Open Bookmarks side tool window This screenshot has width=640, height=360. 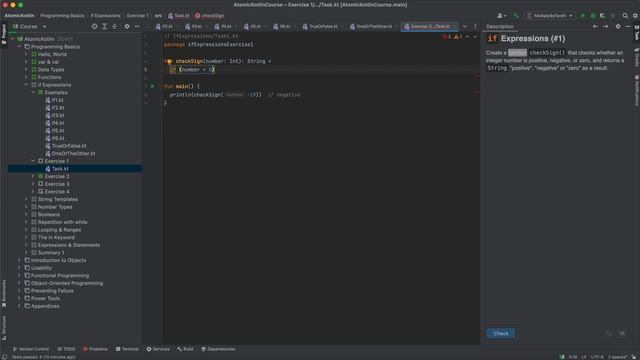(x=4, y=294)
